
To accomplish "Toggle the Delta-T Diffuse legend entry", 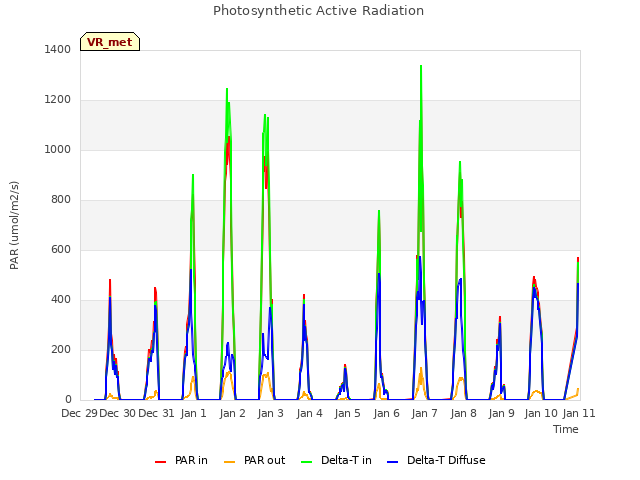I will click(436, 460).
